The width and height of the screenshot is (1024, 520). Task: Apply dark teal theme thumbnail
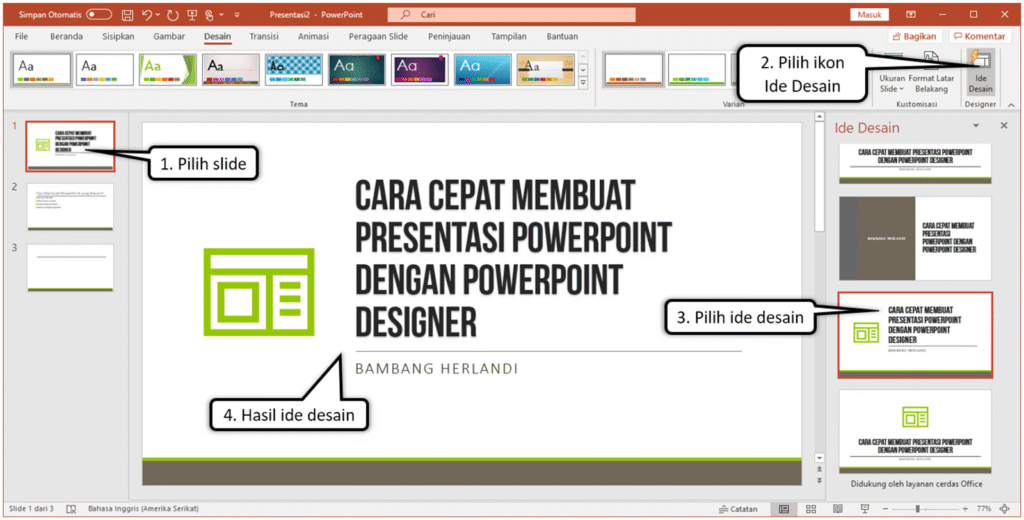(357, 69)
